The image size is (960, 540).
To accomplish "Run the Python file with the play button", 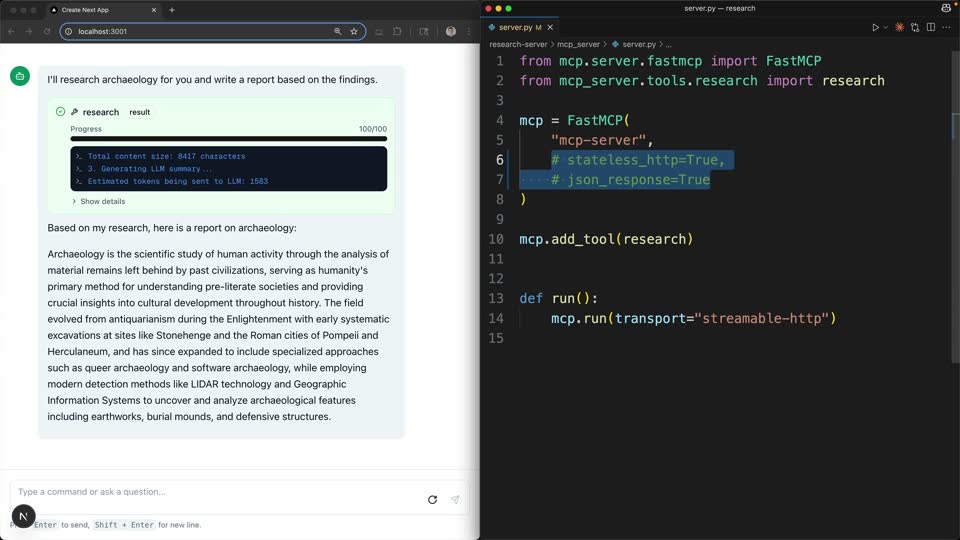I will click(x=876, y=28).
